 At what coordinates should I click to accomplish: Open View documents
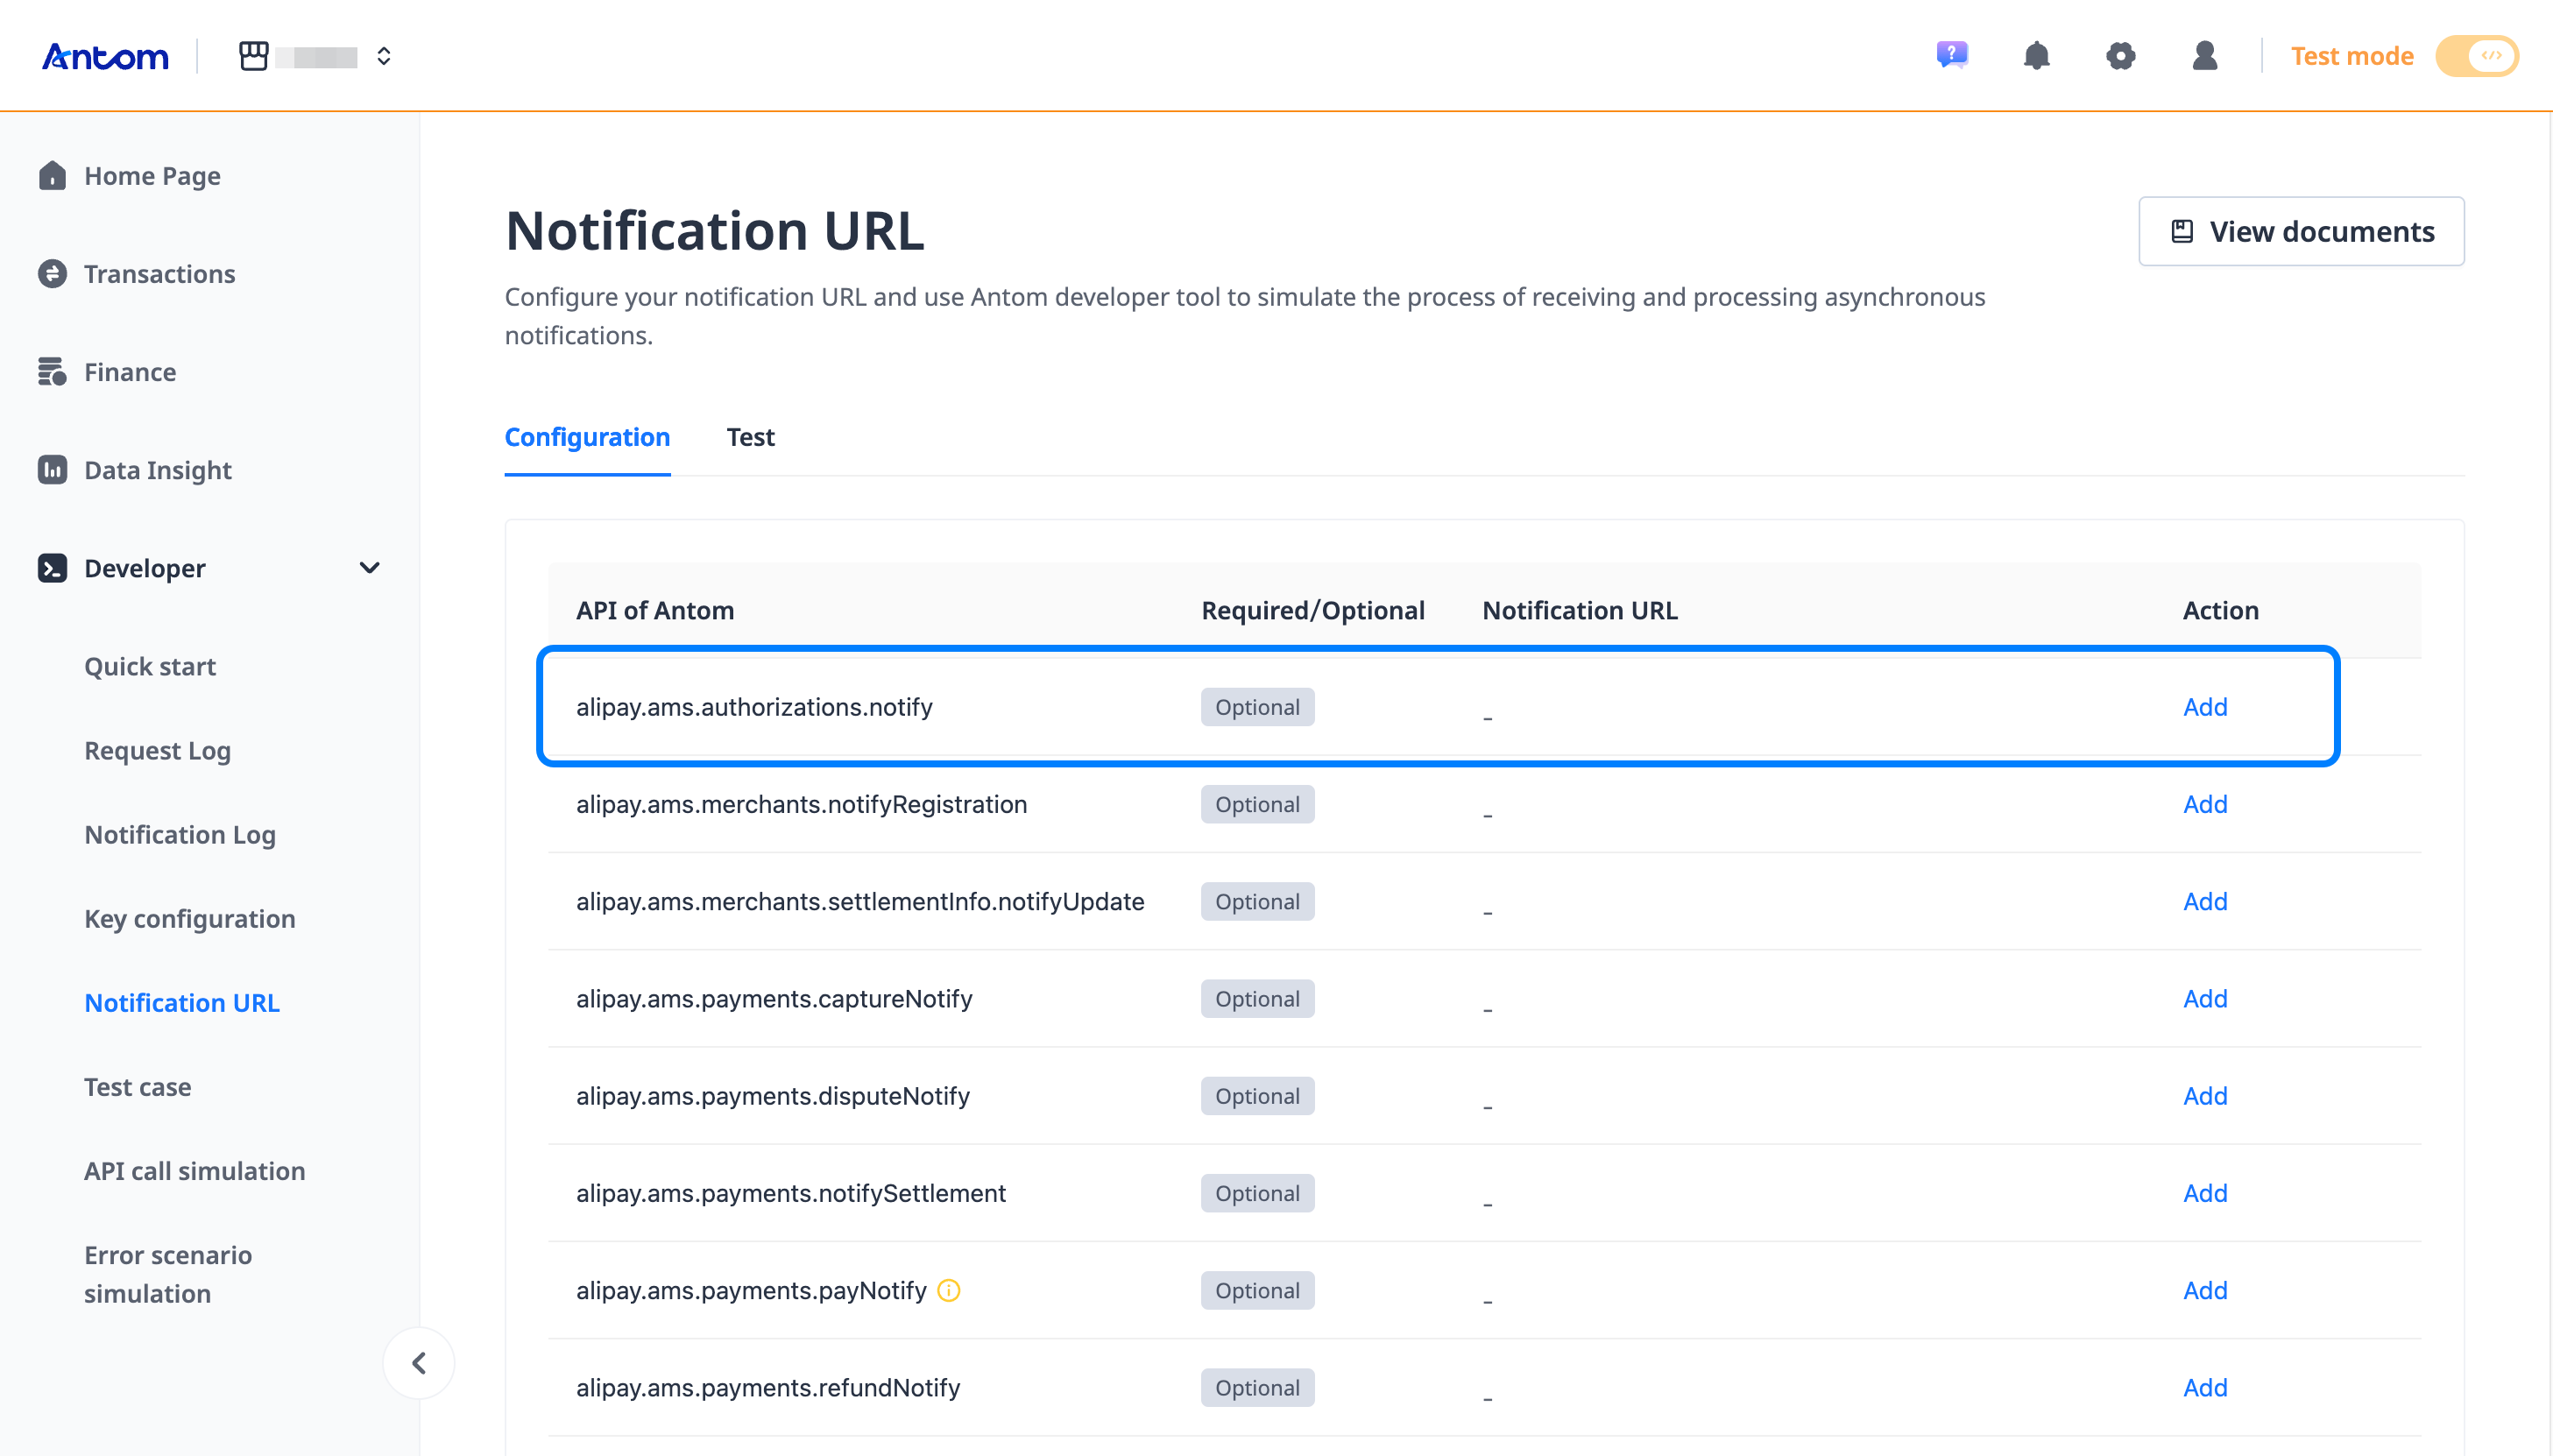(2301, 231)
